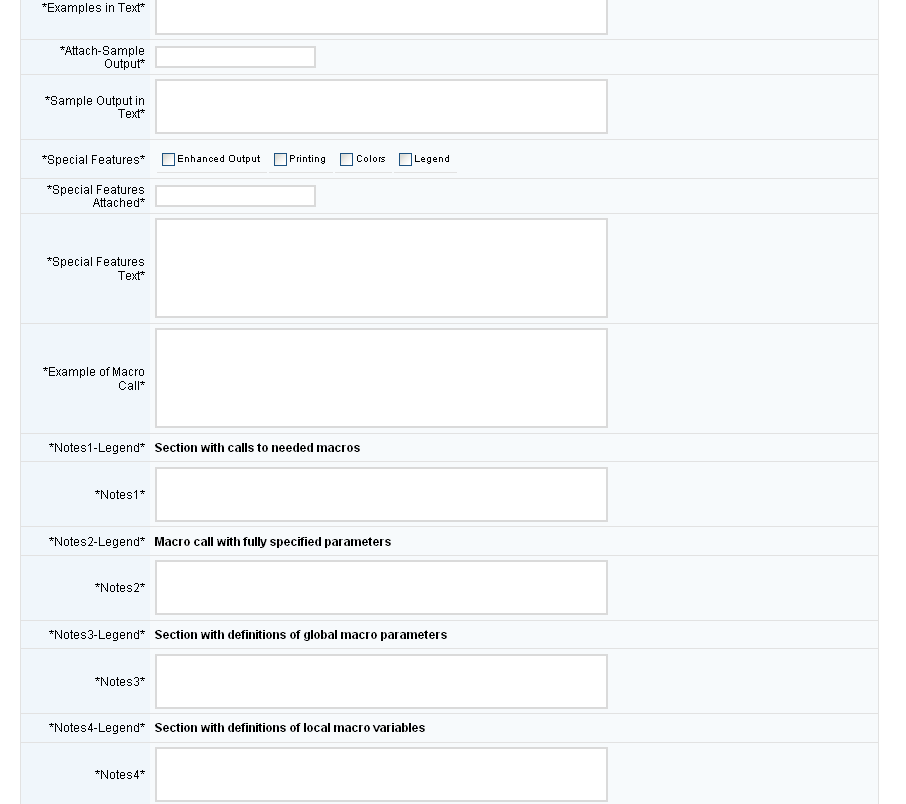Click the Enhanced Output label text
Image resolution: width=906 pixels, height=804 pixels.
coord(218,159)
